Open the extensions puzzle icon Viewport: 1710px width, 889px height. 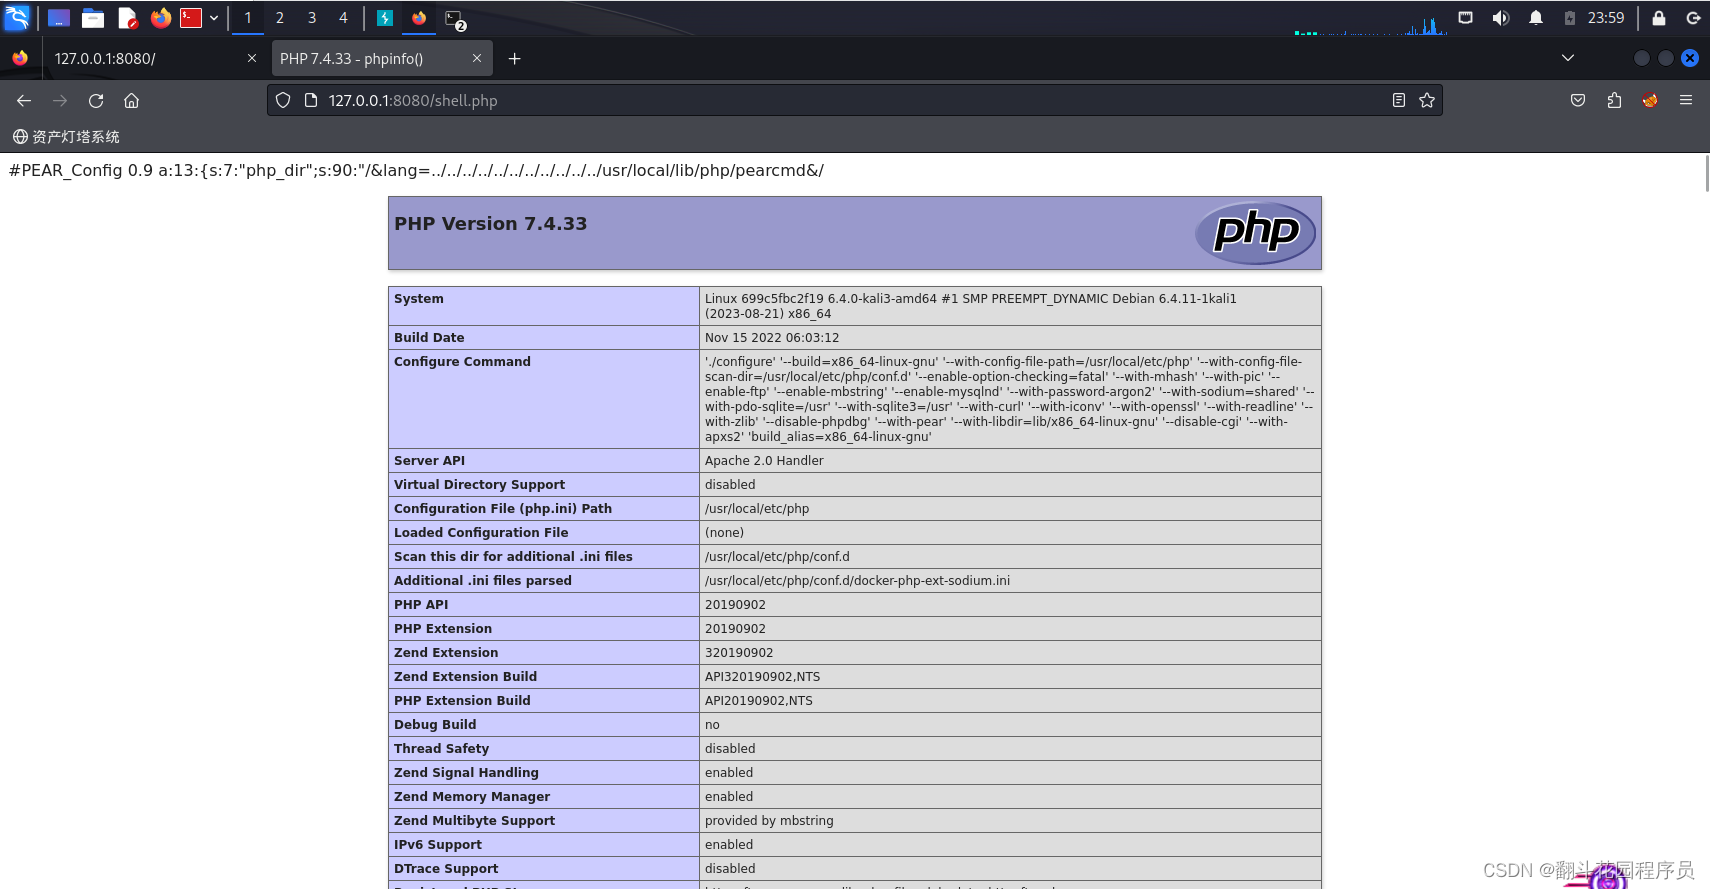coord(1614,100)
